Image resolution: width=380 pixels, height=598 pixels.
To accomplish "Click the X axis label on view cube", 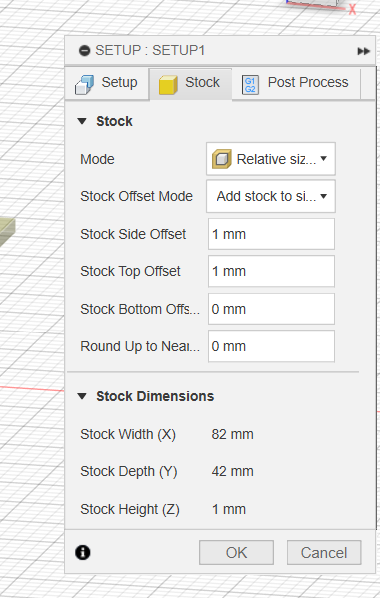I will pyautogui.click(x=352, y=9).
